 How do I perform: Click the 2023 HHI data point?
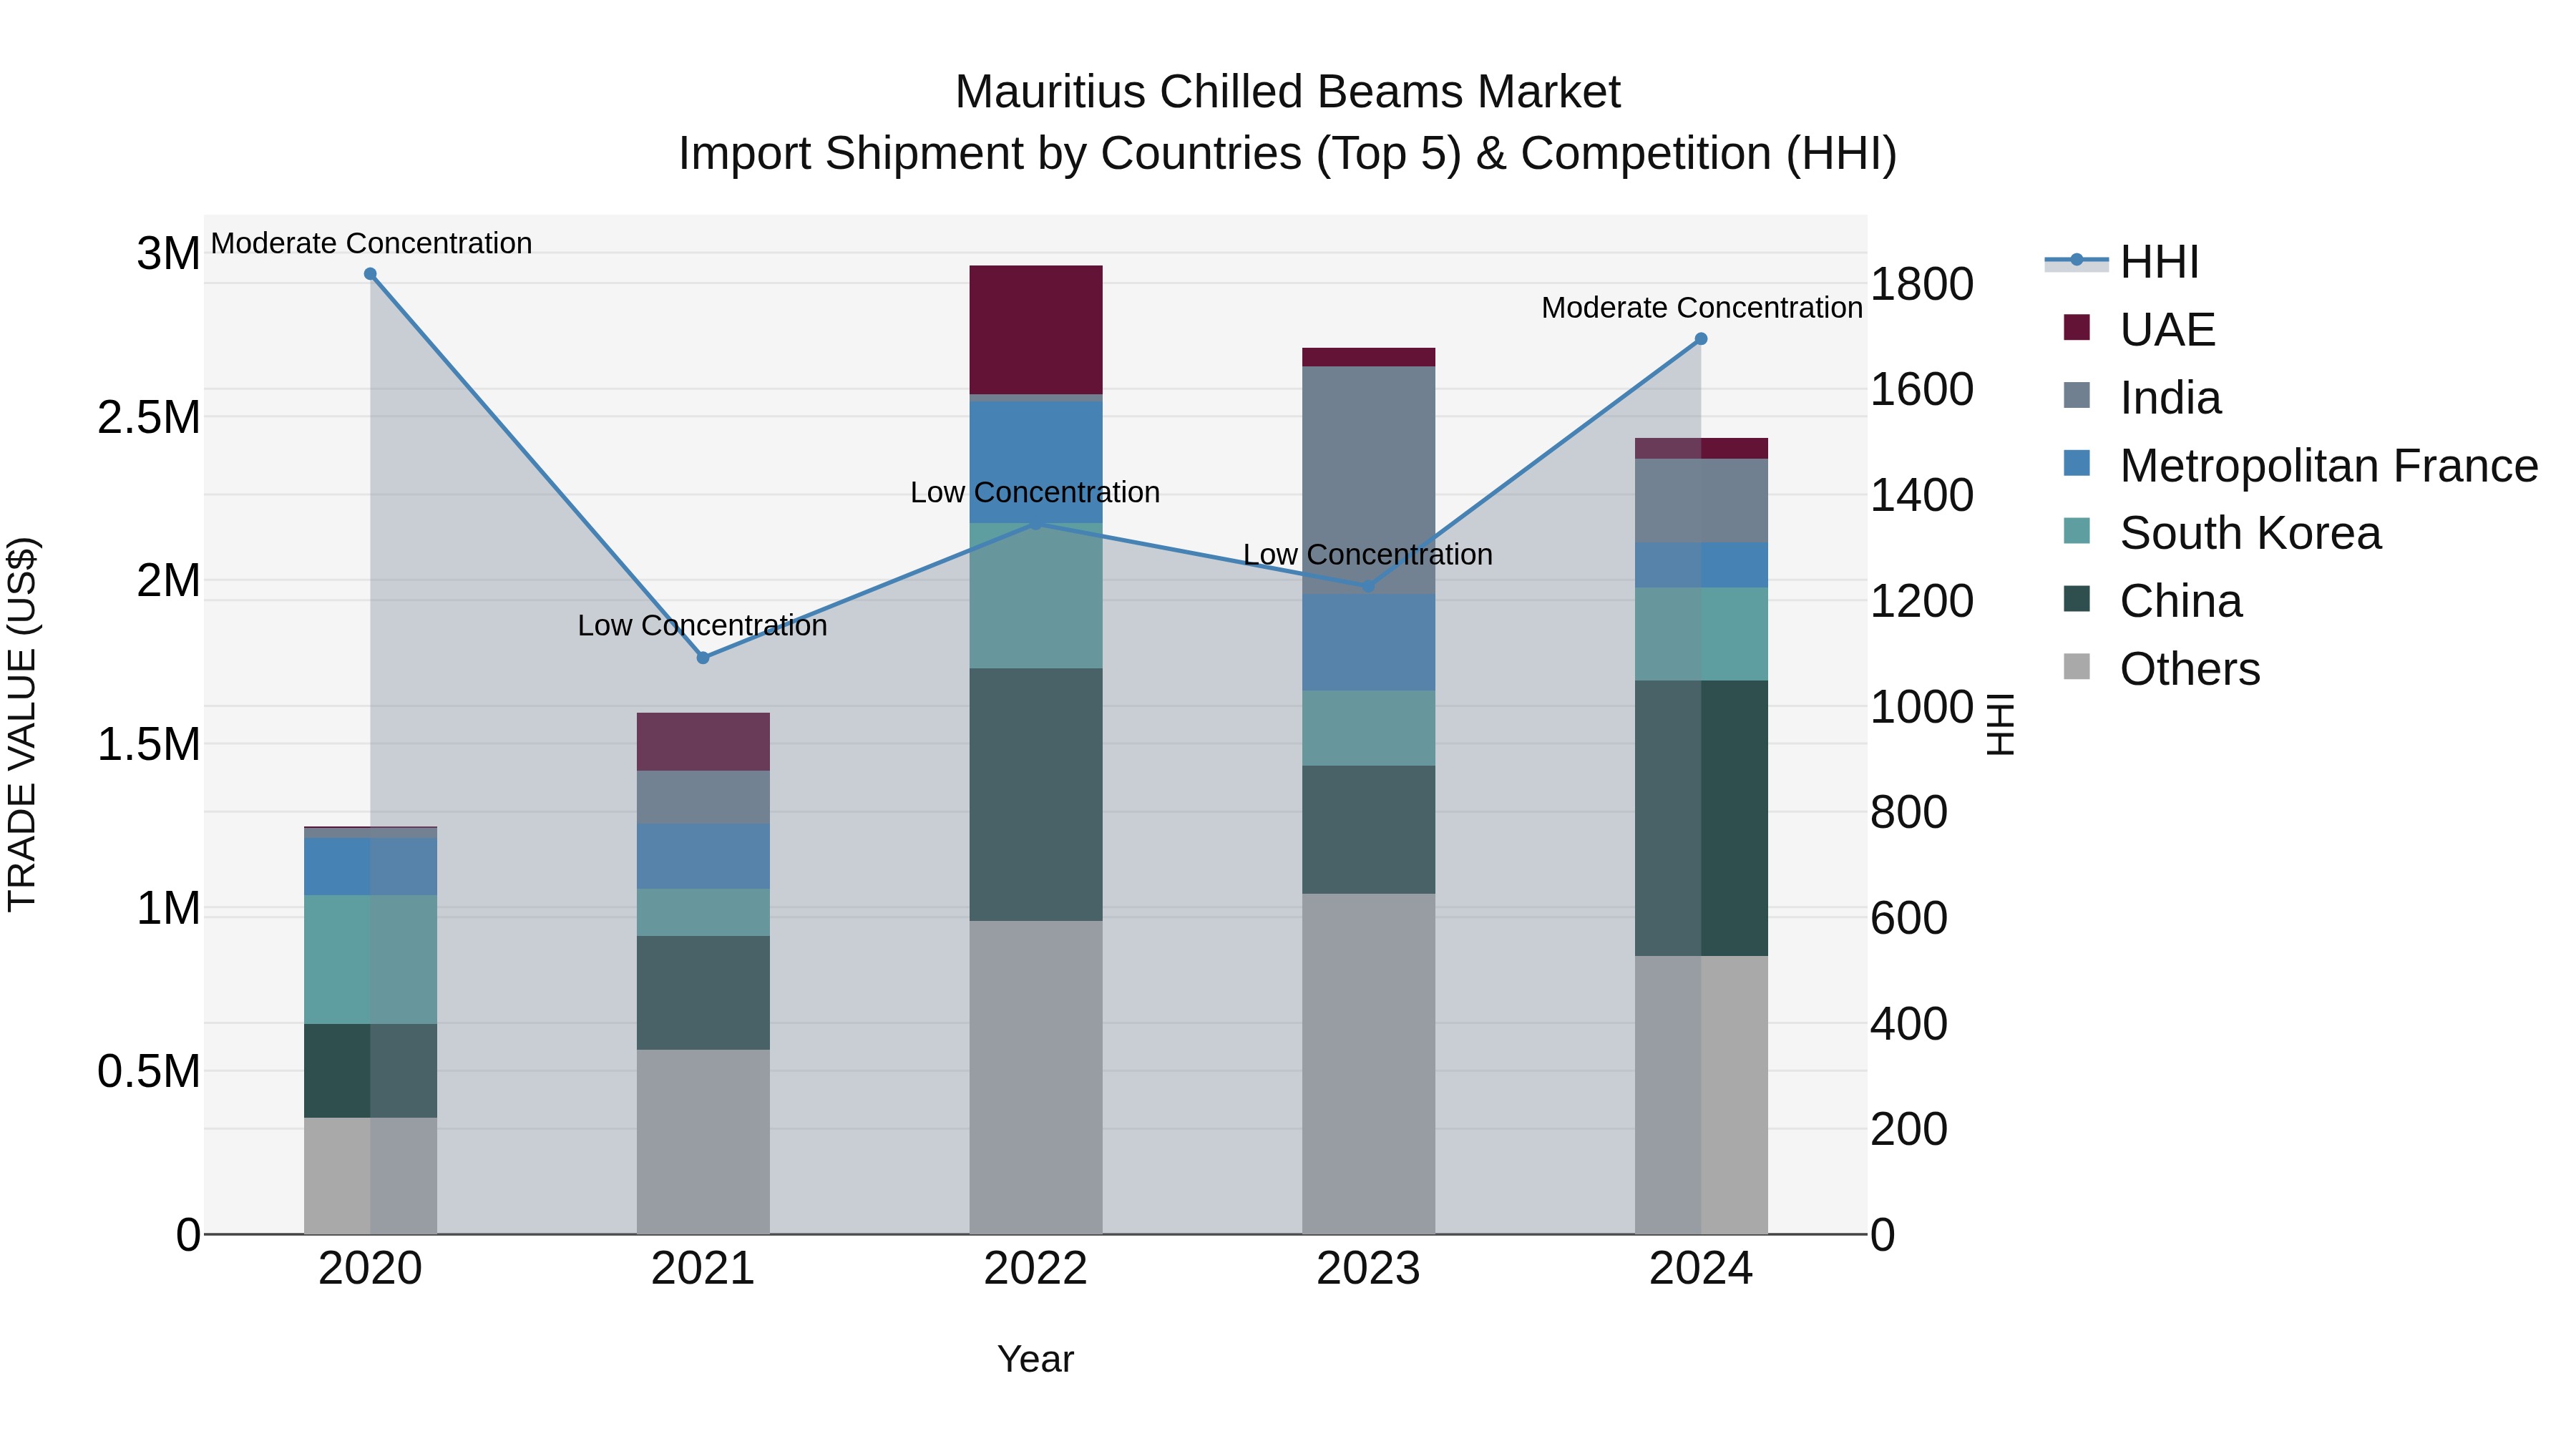click(x=1369, y=586)
